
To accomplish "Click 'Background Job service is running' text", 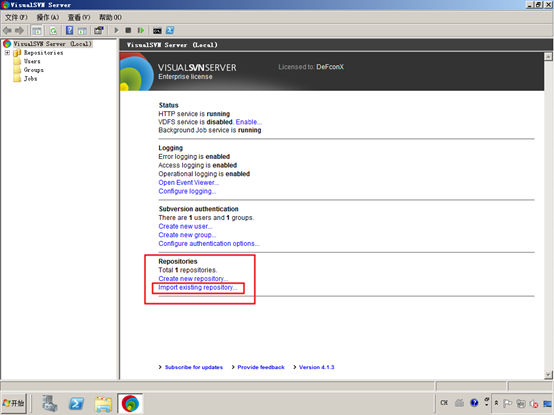I will [x=210, y=130].
